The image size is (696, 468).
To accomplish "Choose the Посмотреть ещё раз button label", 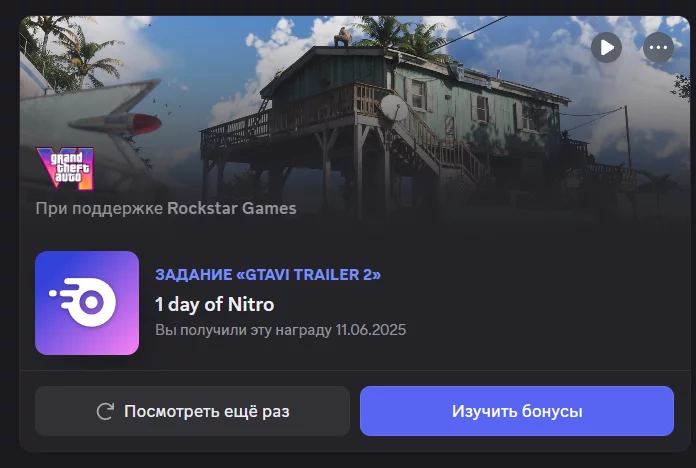I will [207, 411].
